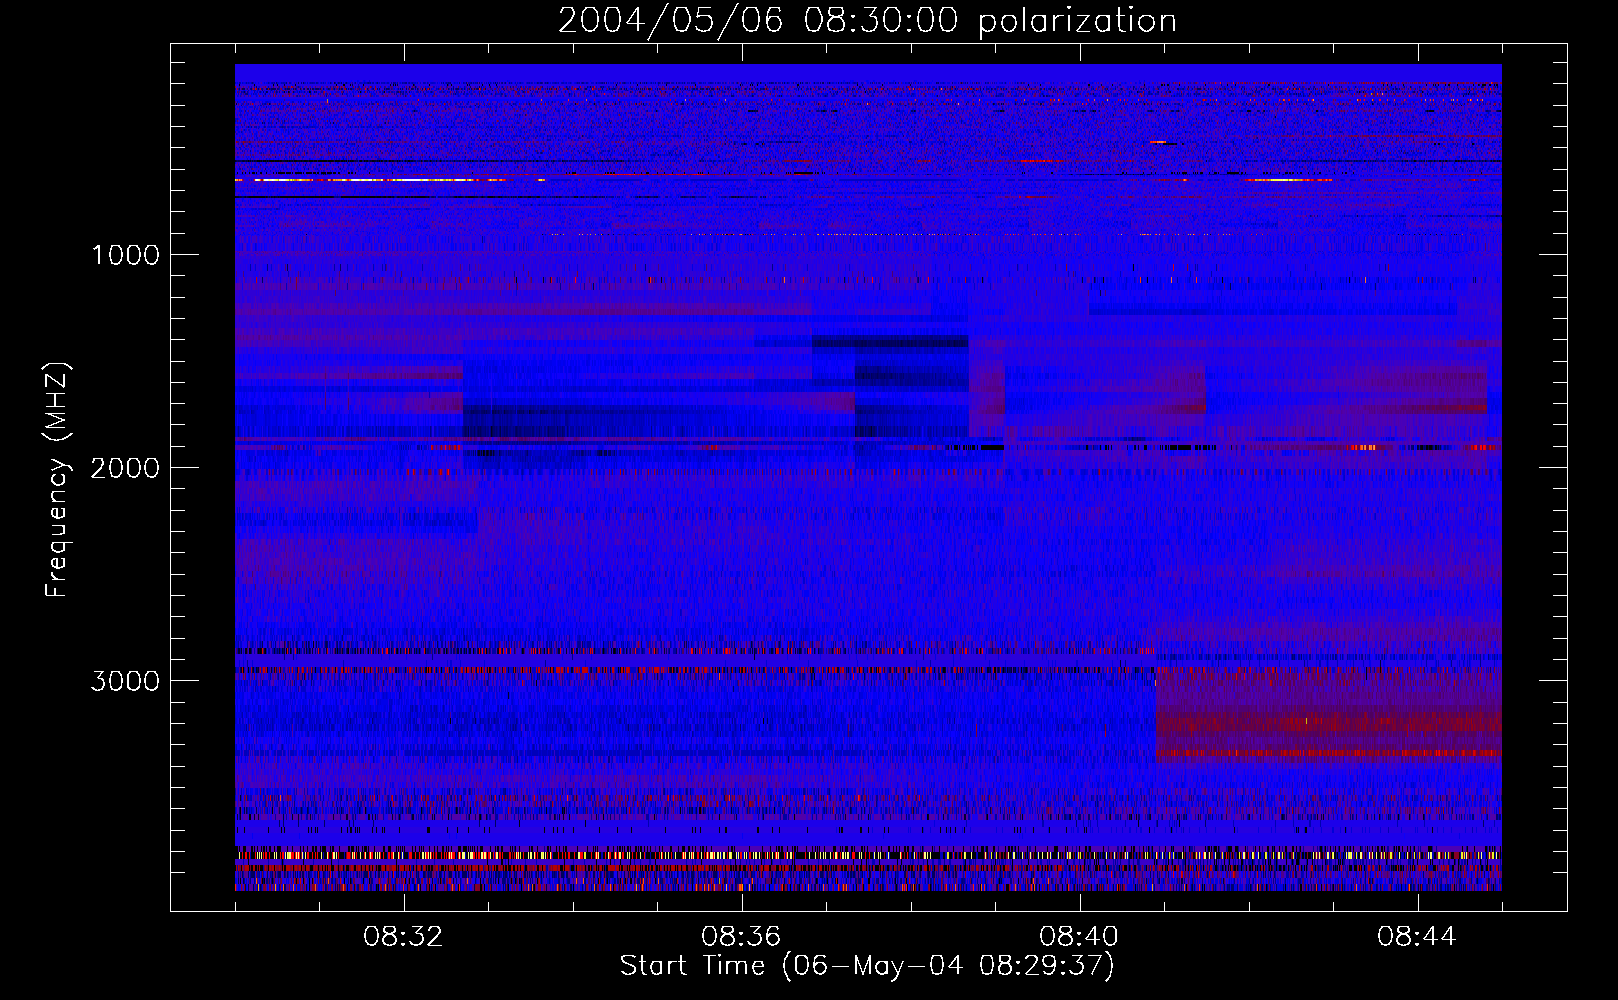Click the "Frequency (MHZ)" axis label
Image resolution: width=1618 pixels, height=1000 pixels.
pos(57,479)
